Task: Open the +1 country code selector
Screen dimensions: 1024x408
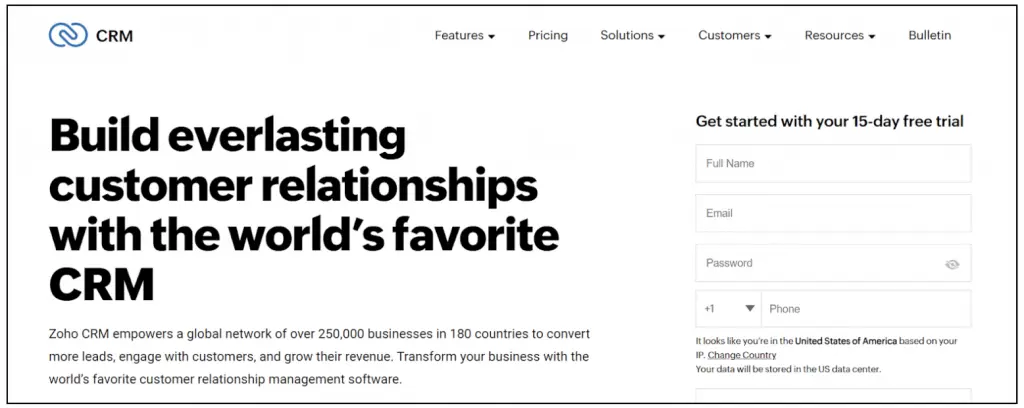Action: (x=728, y=309)
